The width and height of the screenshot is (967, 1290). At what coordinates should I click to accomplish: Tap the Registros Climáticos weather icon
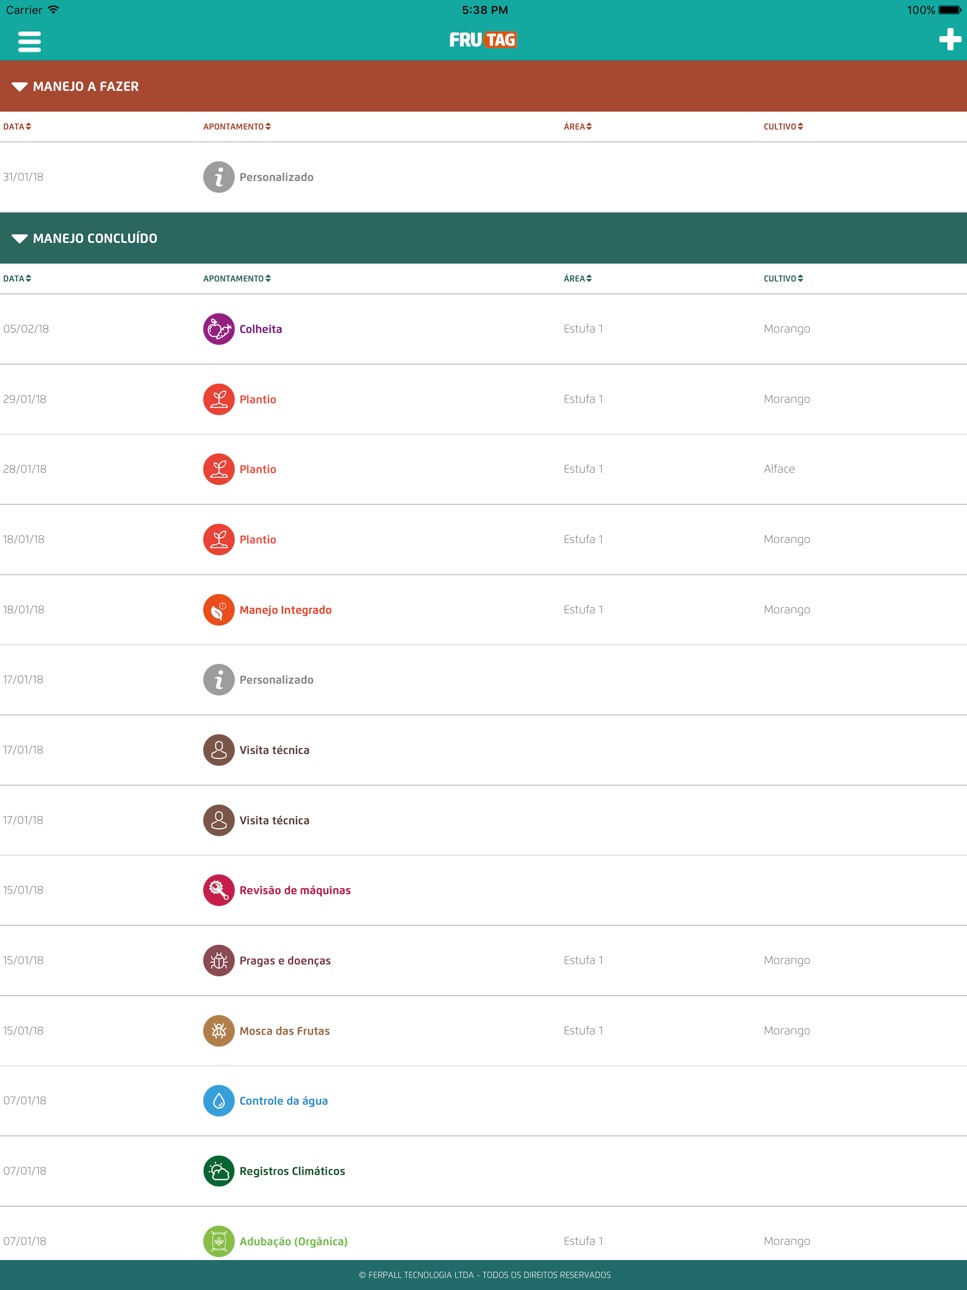pos(219,1171)
